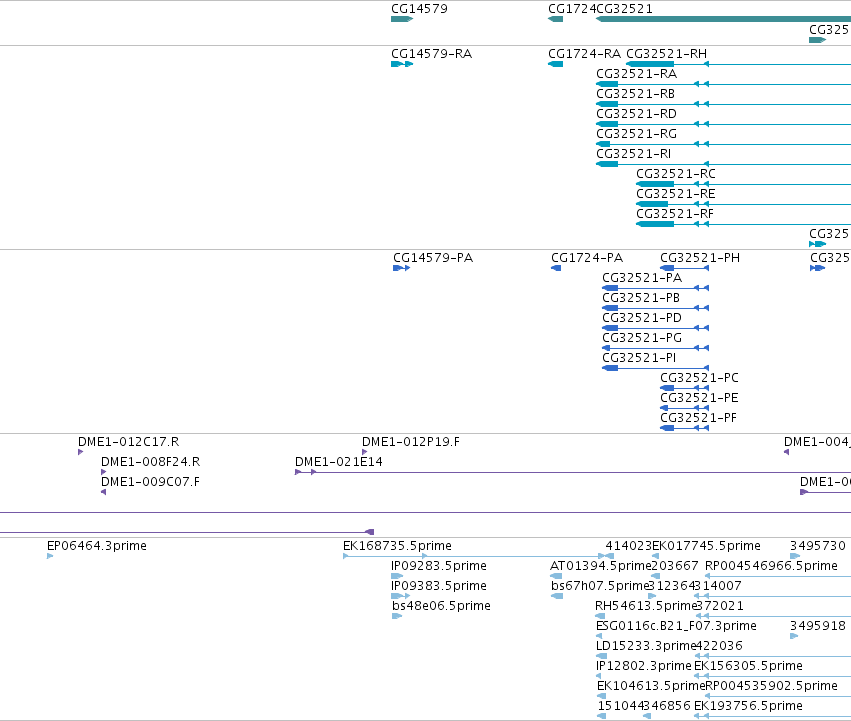The height and width of the screenshot is (721, 851).
Task: Click the EK156305.5prime EST label
Action: tap(748, 667)
